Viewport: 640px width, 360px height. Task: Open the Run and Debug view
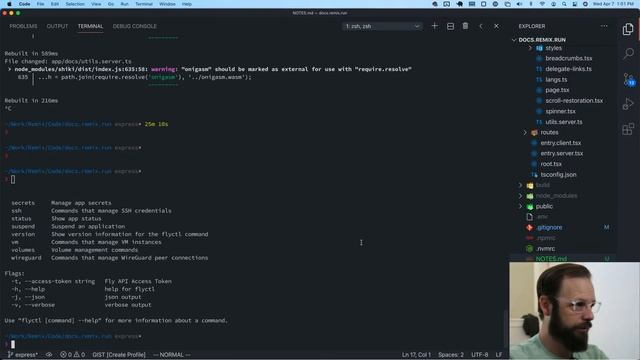628,104
